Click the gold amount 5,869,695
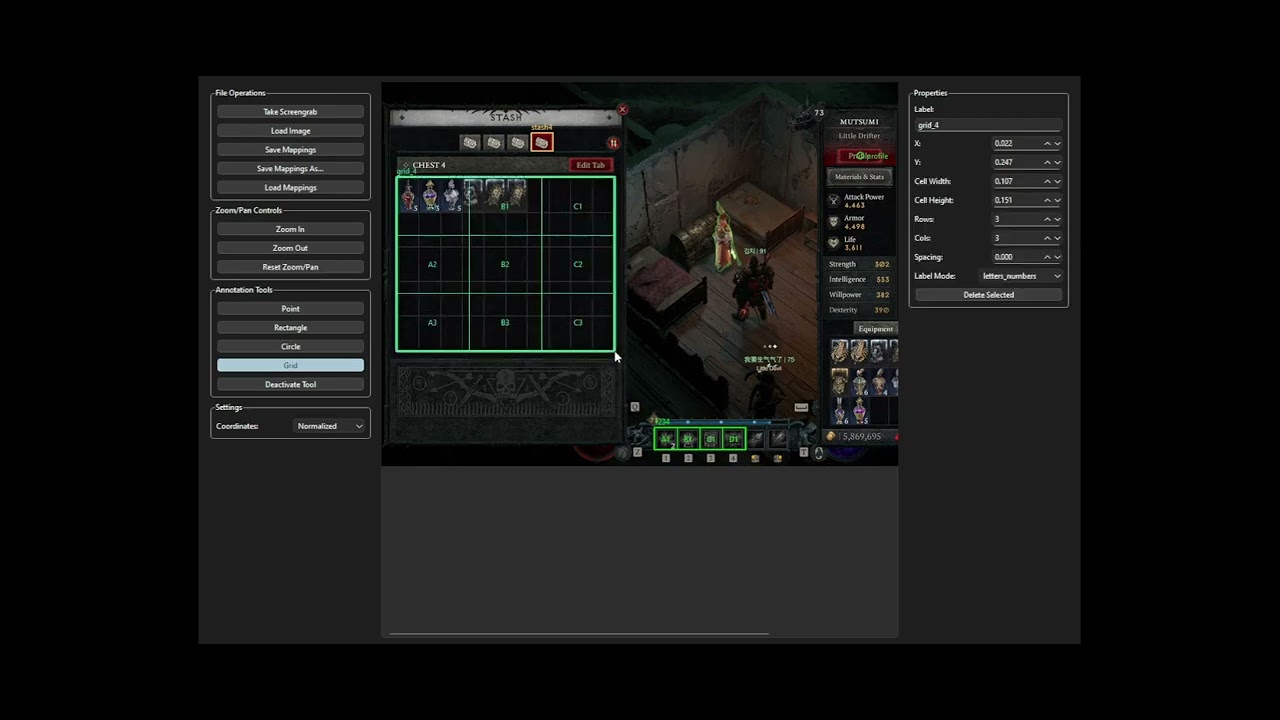The height and width of the screenshot is (720, 1280). pyautogui.click(x=861, y=437)
